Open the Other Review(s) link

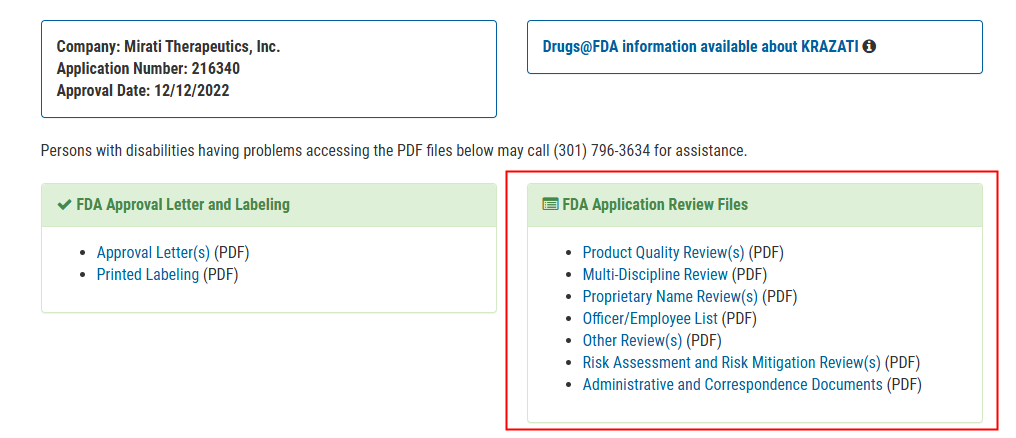pos(632,341)
